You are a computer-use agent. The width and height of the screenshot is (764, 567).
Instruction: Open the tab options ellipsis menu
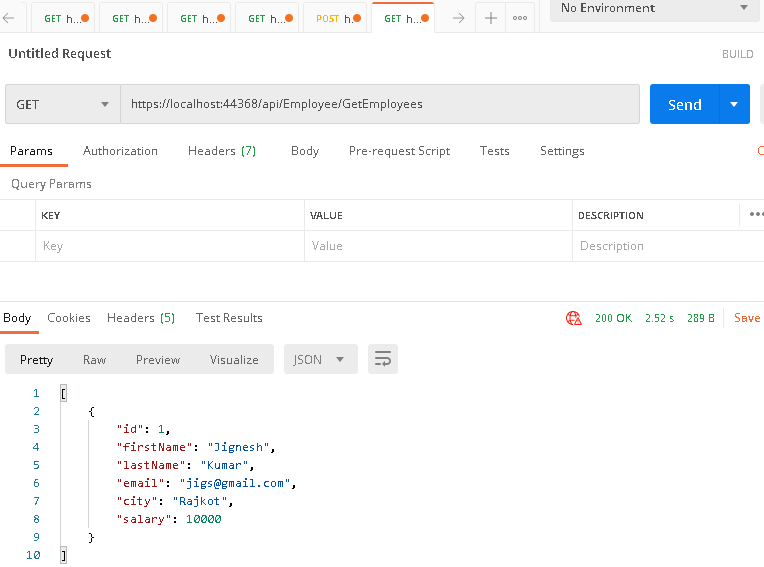click(x=520, y=18)
